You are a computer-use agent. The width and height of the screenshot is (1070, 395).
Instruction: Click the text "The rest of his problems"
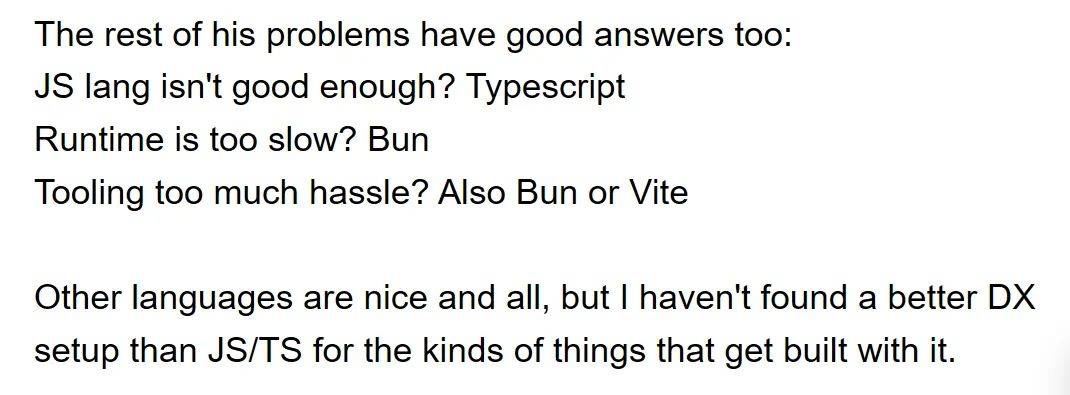222,35
